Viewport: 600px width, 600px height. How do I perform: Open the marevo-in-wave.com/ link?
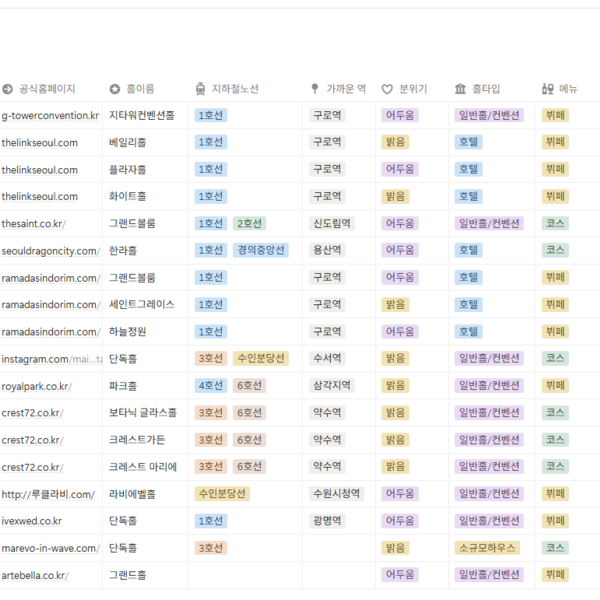pos(51,548)
